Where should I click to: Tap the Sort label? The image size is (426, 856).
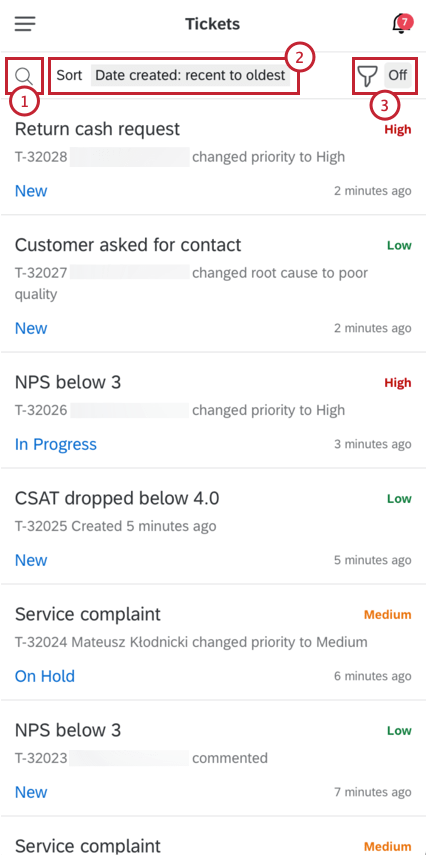click(69, 75)
